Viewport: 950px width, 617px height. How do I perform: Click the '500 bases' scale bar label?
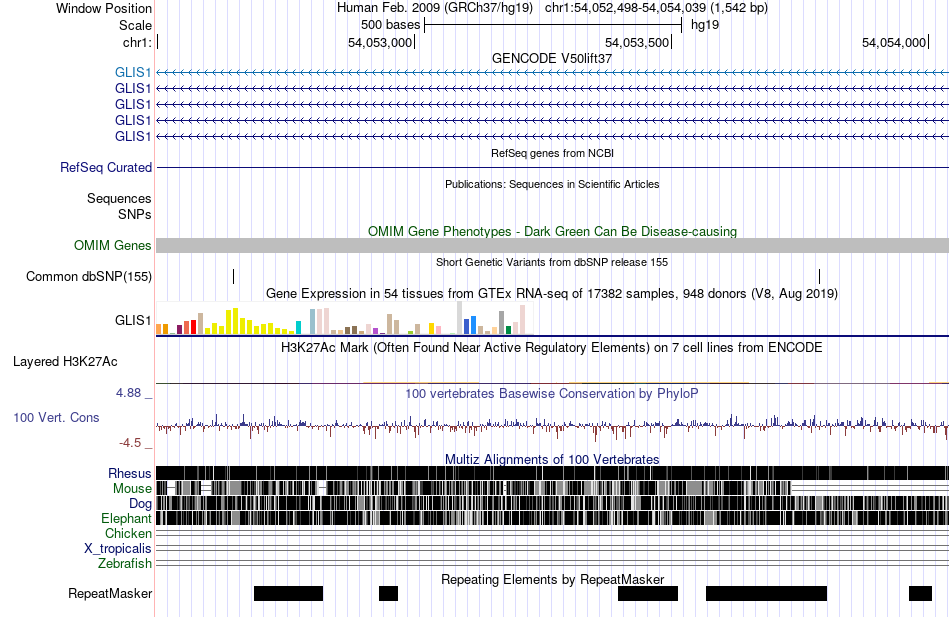coord(390,25)
